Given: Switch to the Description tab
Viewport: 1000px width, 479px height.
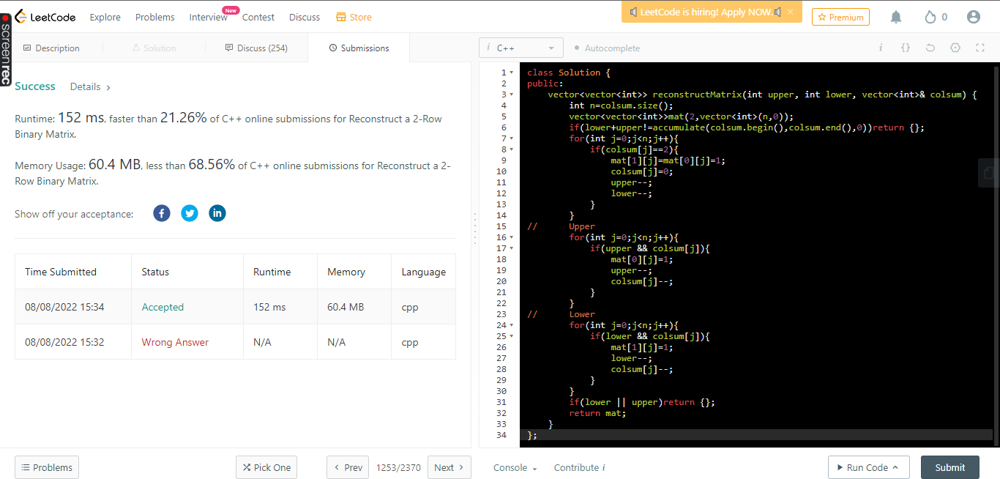Looking at the screenshot, I should 52,48.
